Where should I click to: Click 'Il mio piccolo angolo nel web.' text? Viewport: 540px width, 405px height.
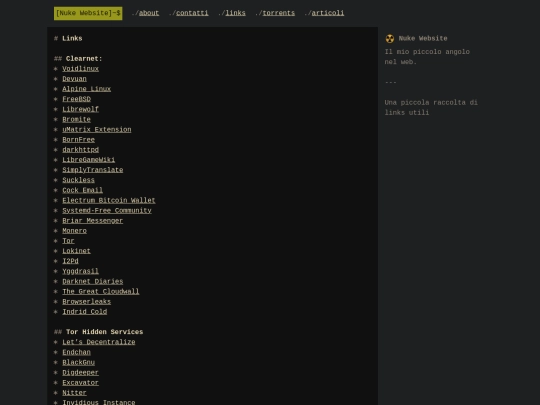click(427, 57)
